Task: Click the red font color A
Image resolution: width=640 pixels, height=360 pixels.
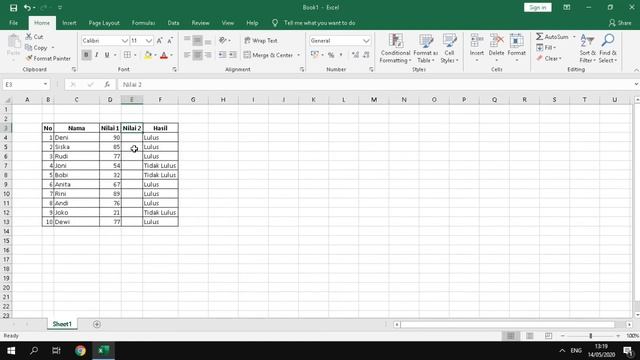Action: [x=164, y=55]
